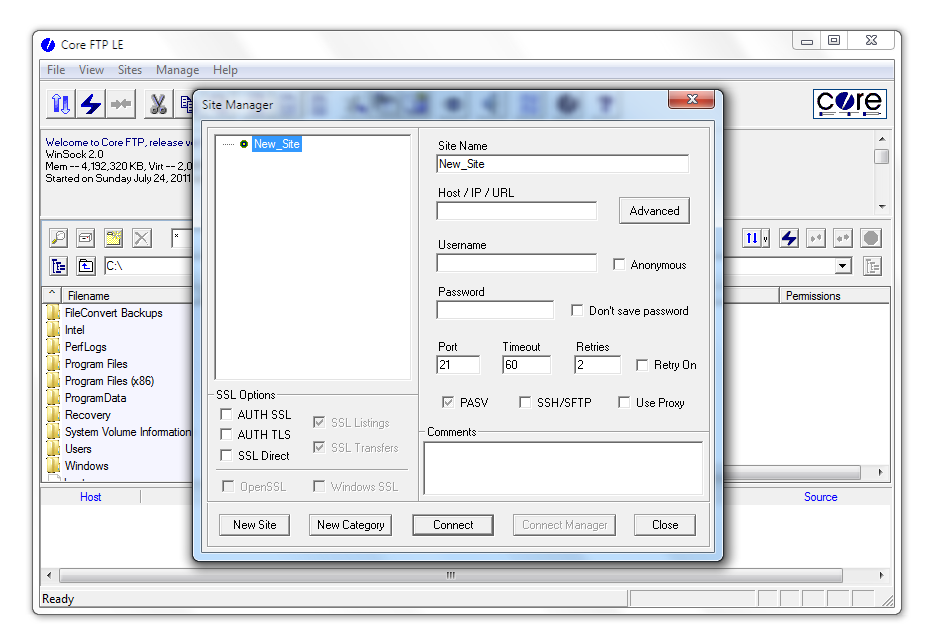Click the Advanced button

click(x=654, y=211)
